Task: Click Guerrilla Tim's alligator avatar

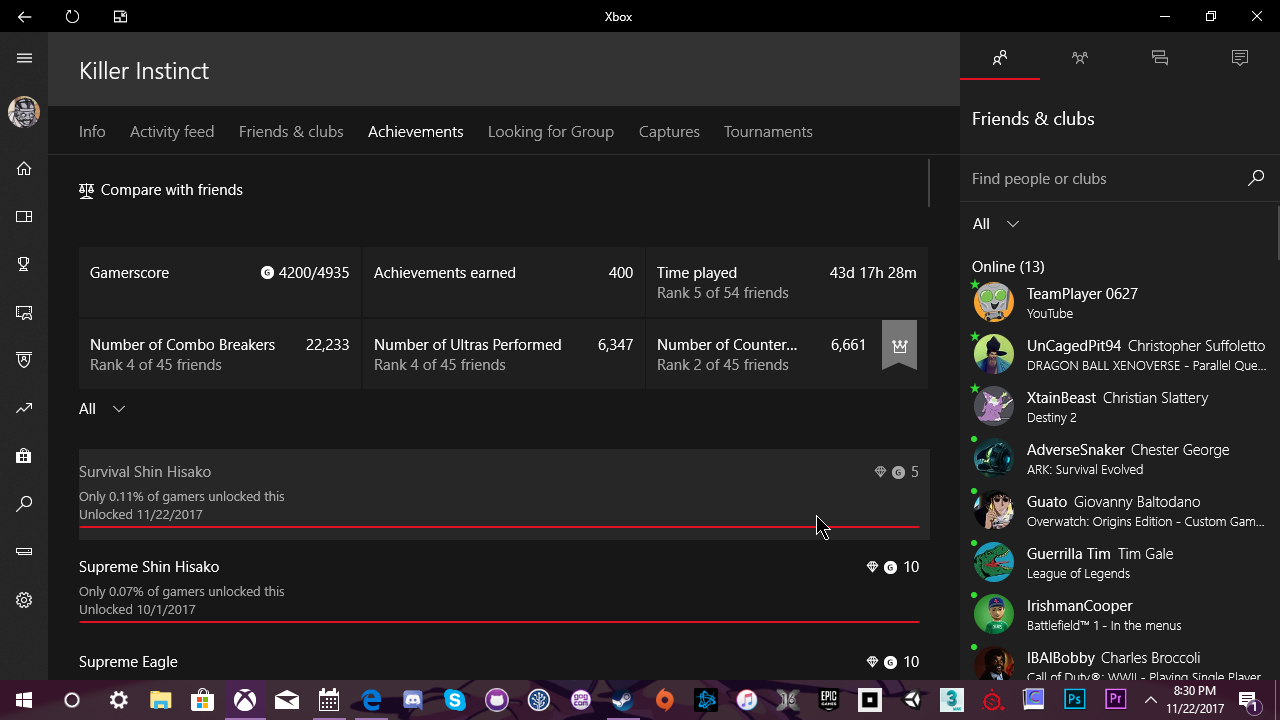Action: point(994,562)
